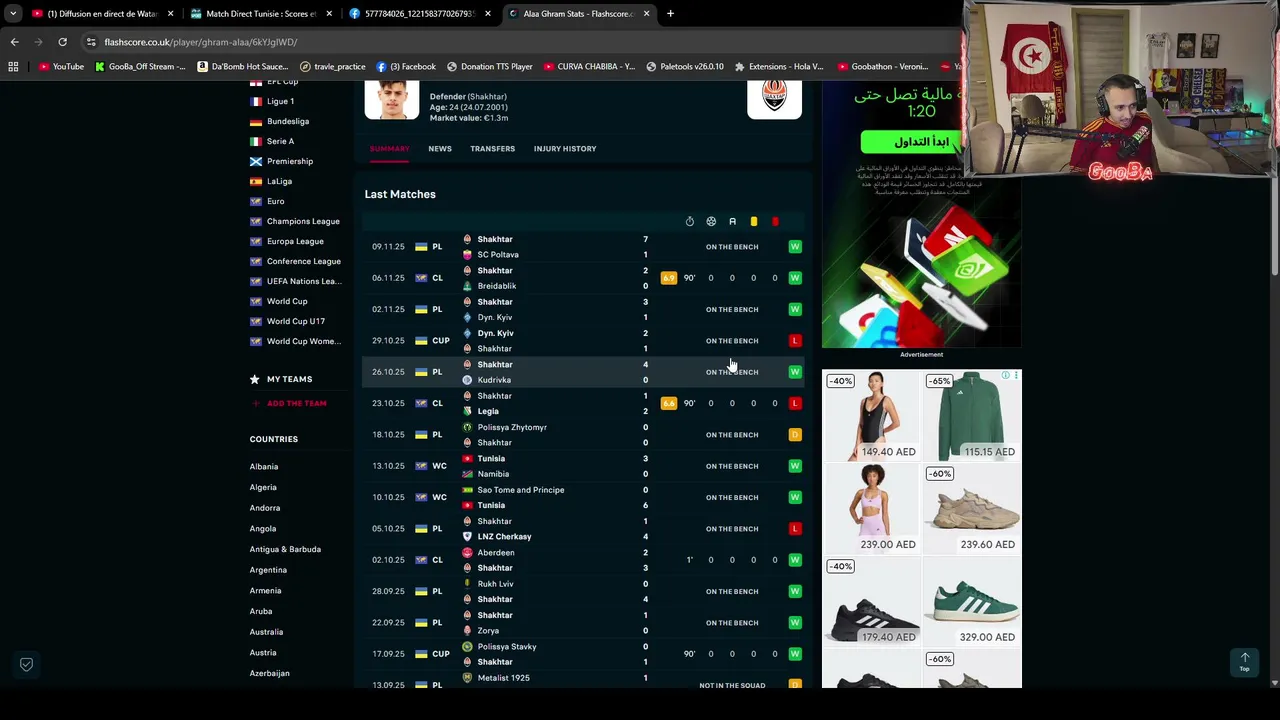The width and height of the screenshot is (1280, 720).
Task: Open the Shakhtar club logo on player header
Action: pyautogui.click(x=774, y=99)
